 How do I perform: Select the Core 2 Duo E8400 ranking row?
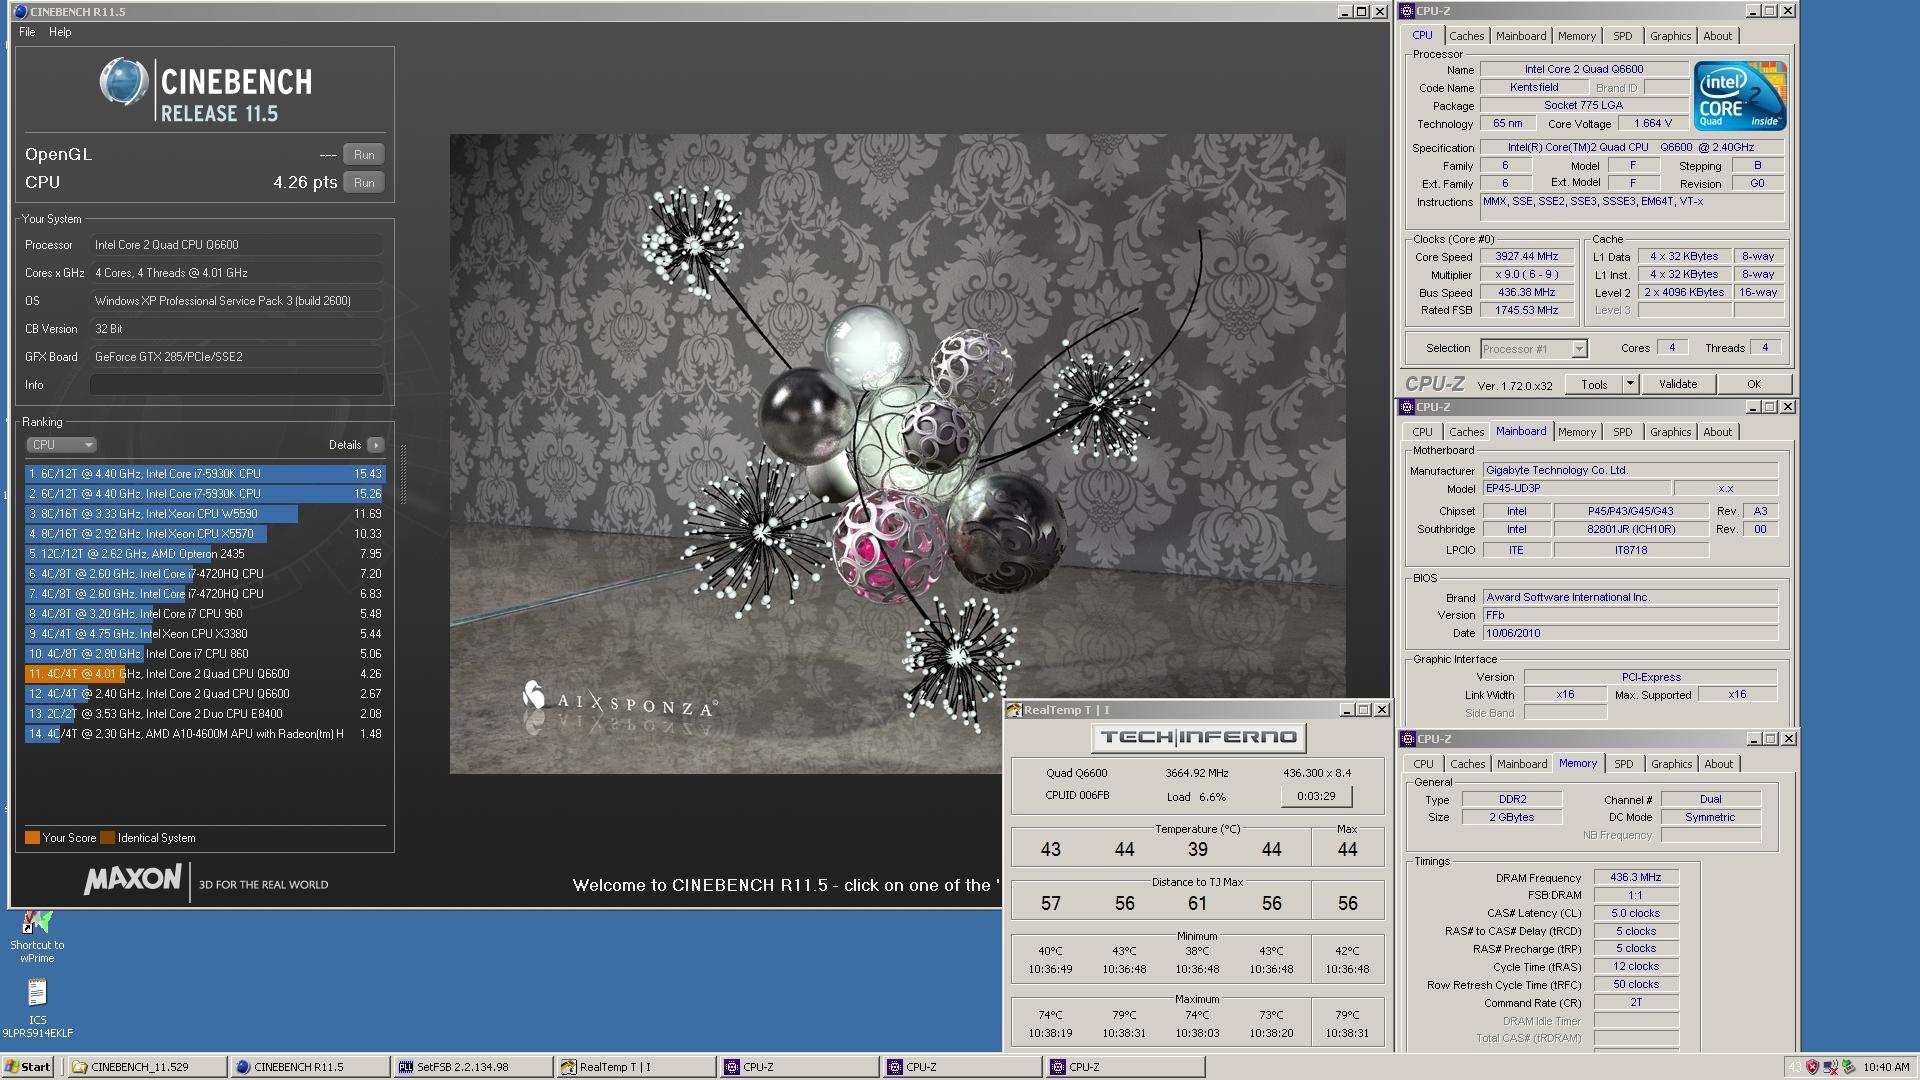click(204, 714)
